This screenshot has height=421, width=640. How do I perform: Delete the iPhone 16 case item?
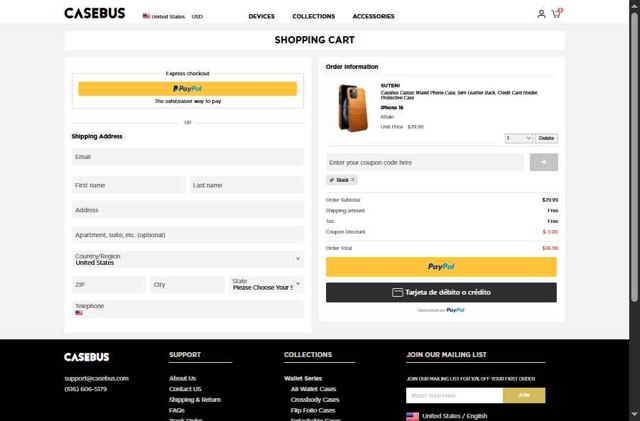(546, 138)
